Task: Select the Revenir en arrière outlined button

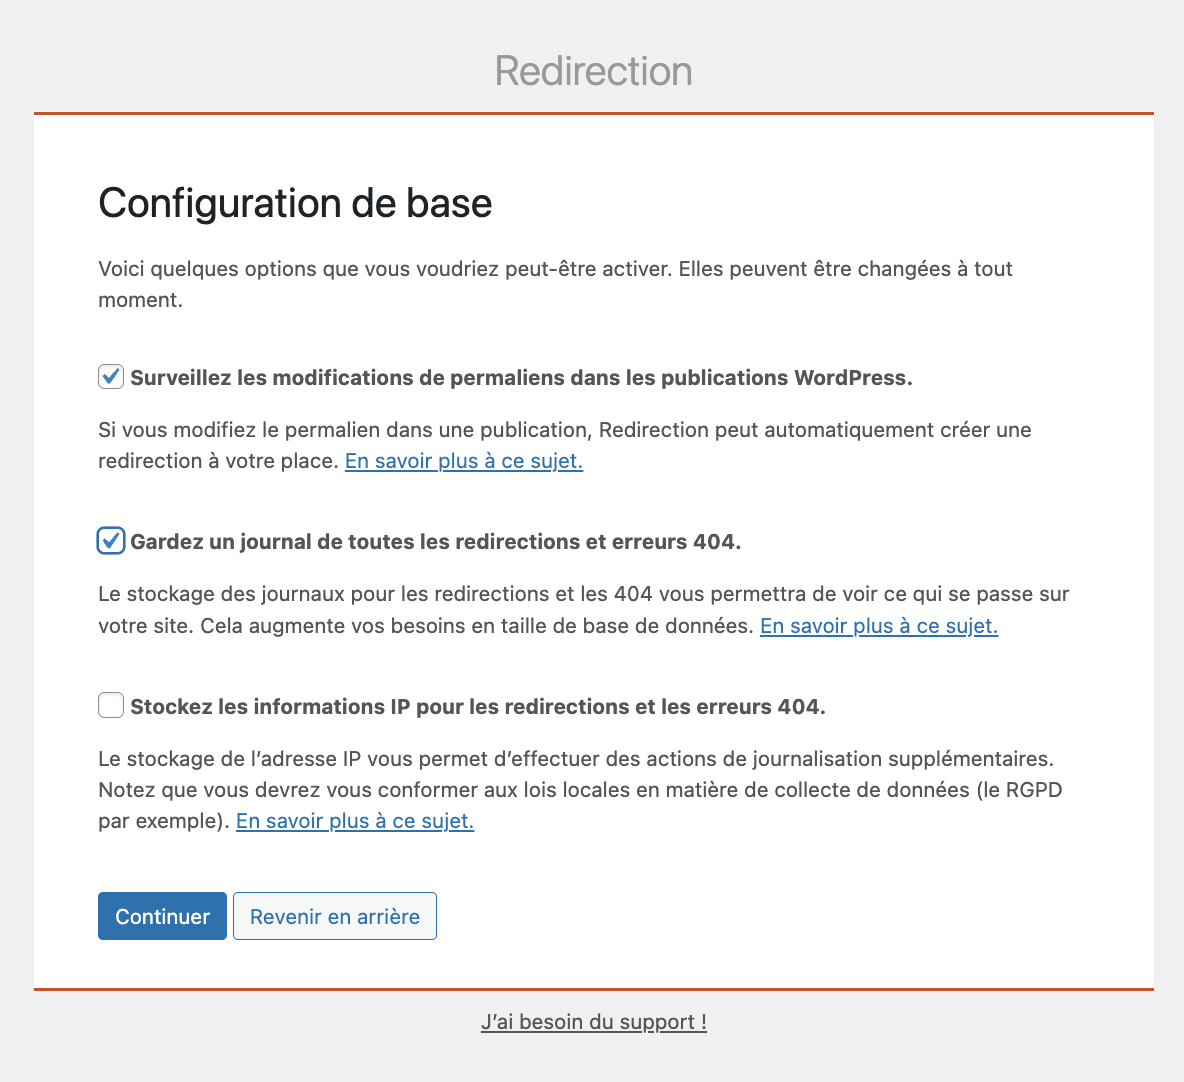Action: [x=334, y=915]
